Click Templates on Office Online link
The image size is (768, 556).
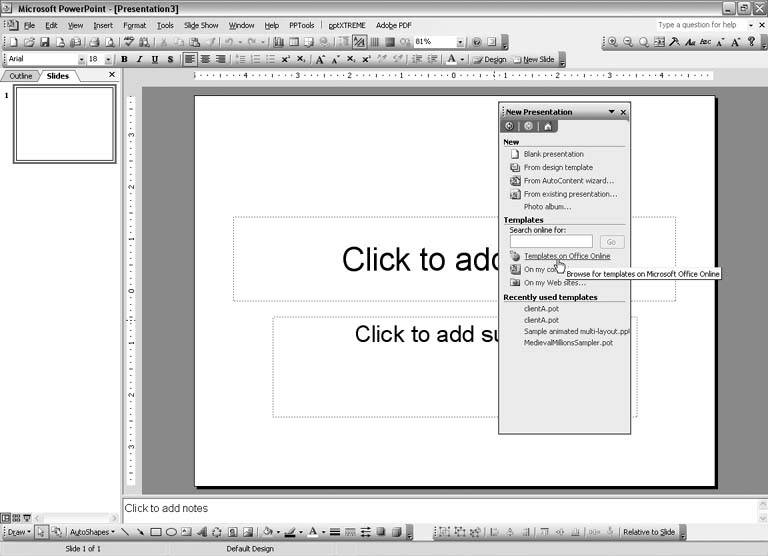coord(567,256)
